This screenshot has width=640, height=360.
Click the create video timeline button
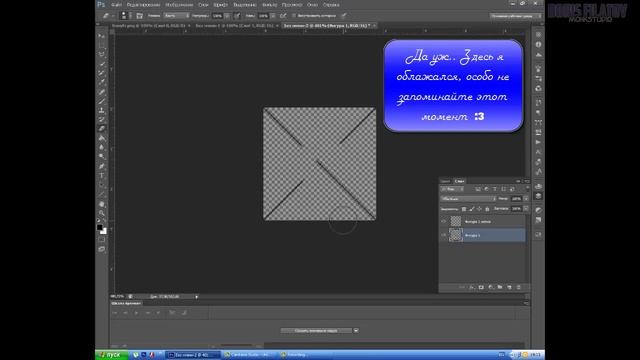coord(316,331)
